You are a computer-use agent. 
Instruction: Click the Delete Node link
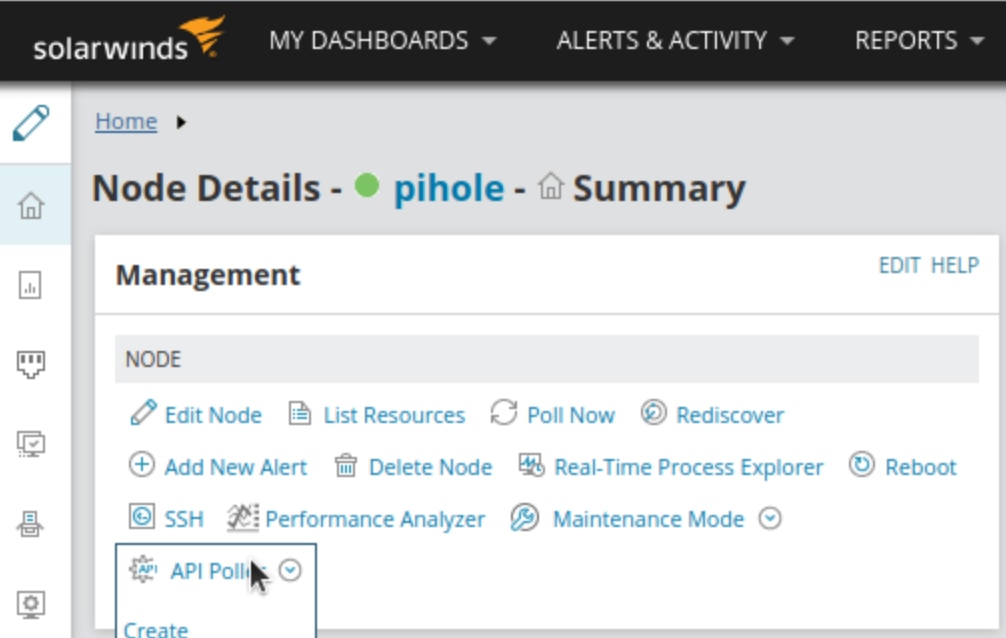(431, 467)
